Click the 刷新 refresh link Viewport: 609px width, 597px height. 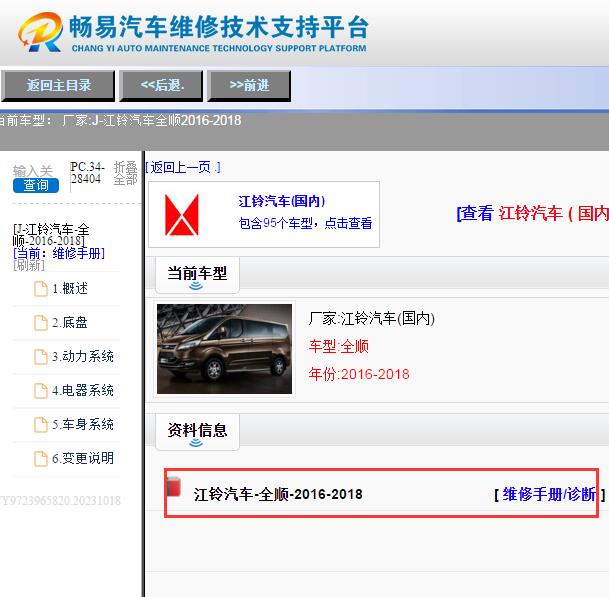tap(29, 266)
